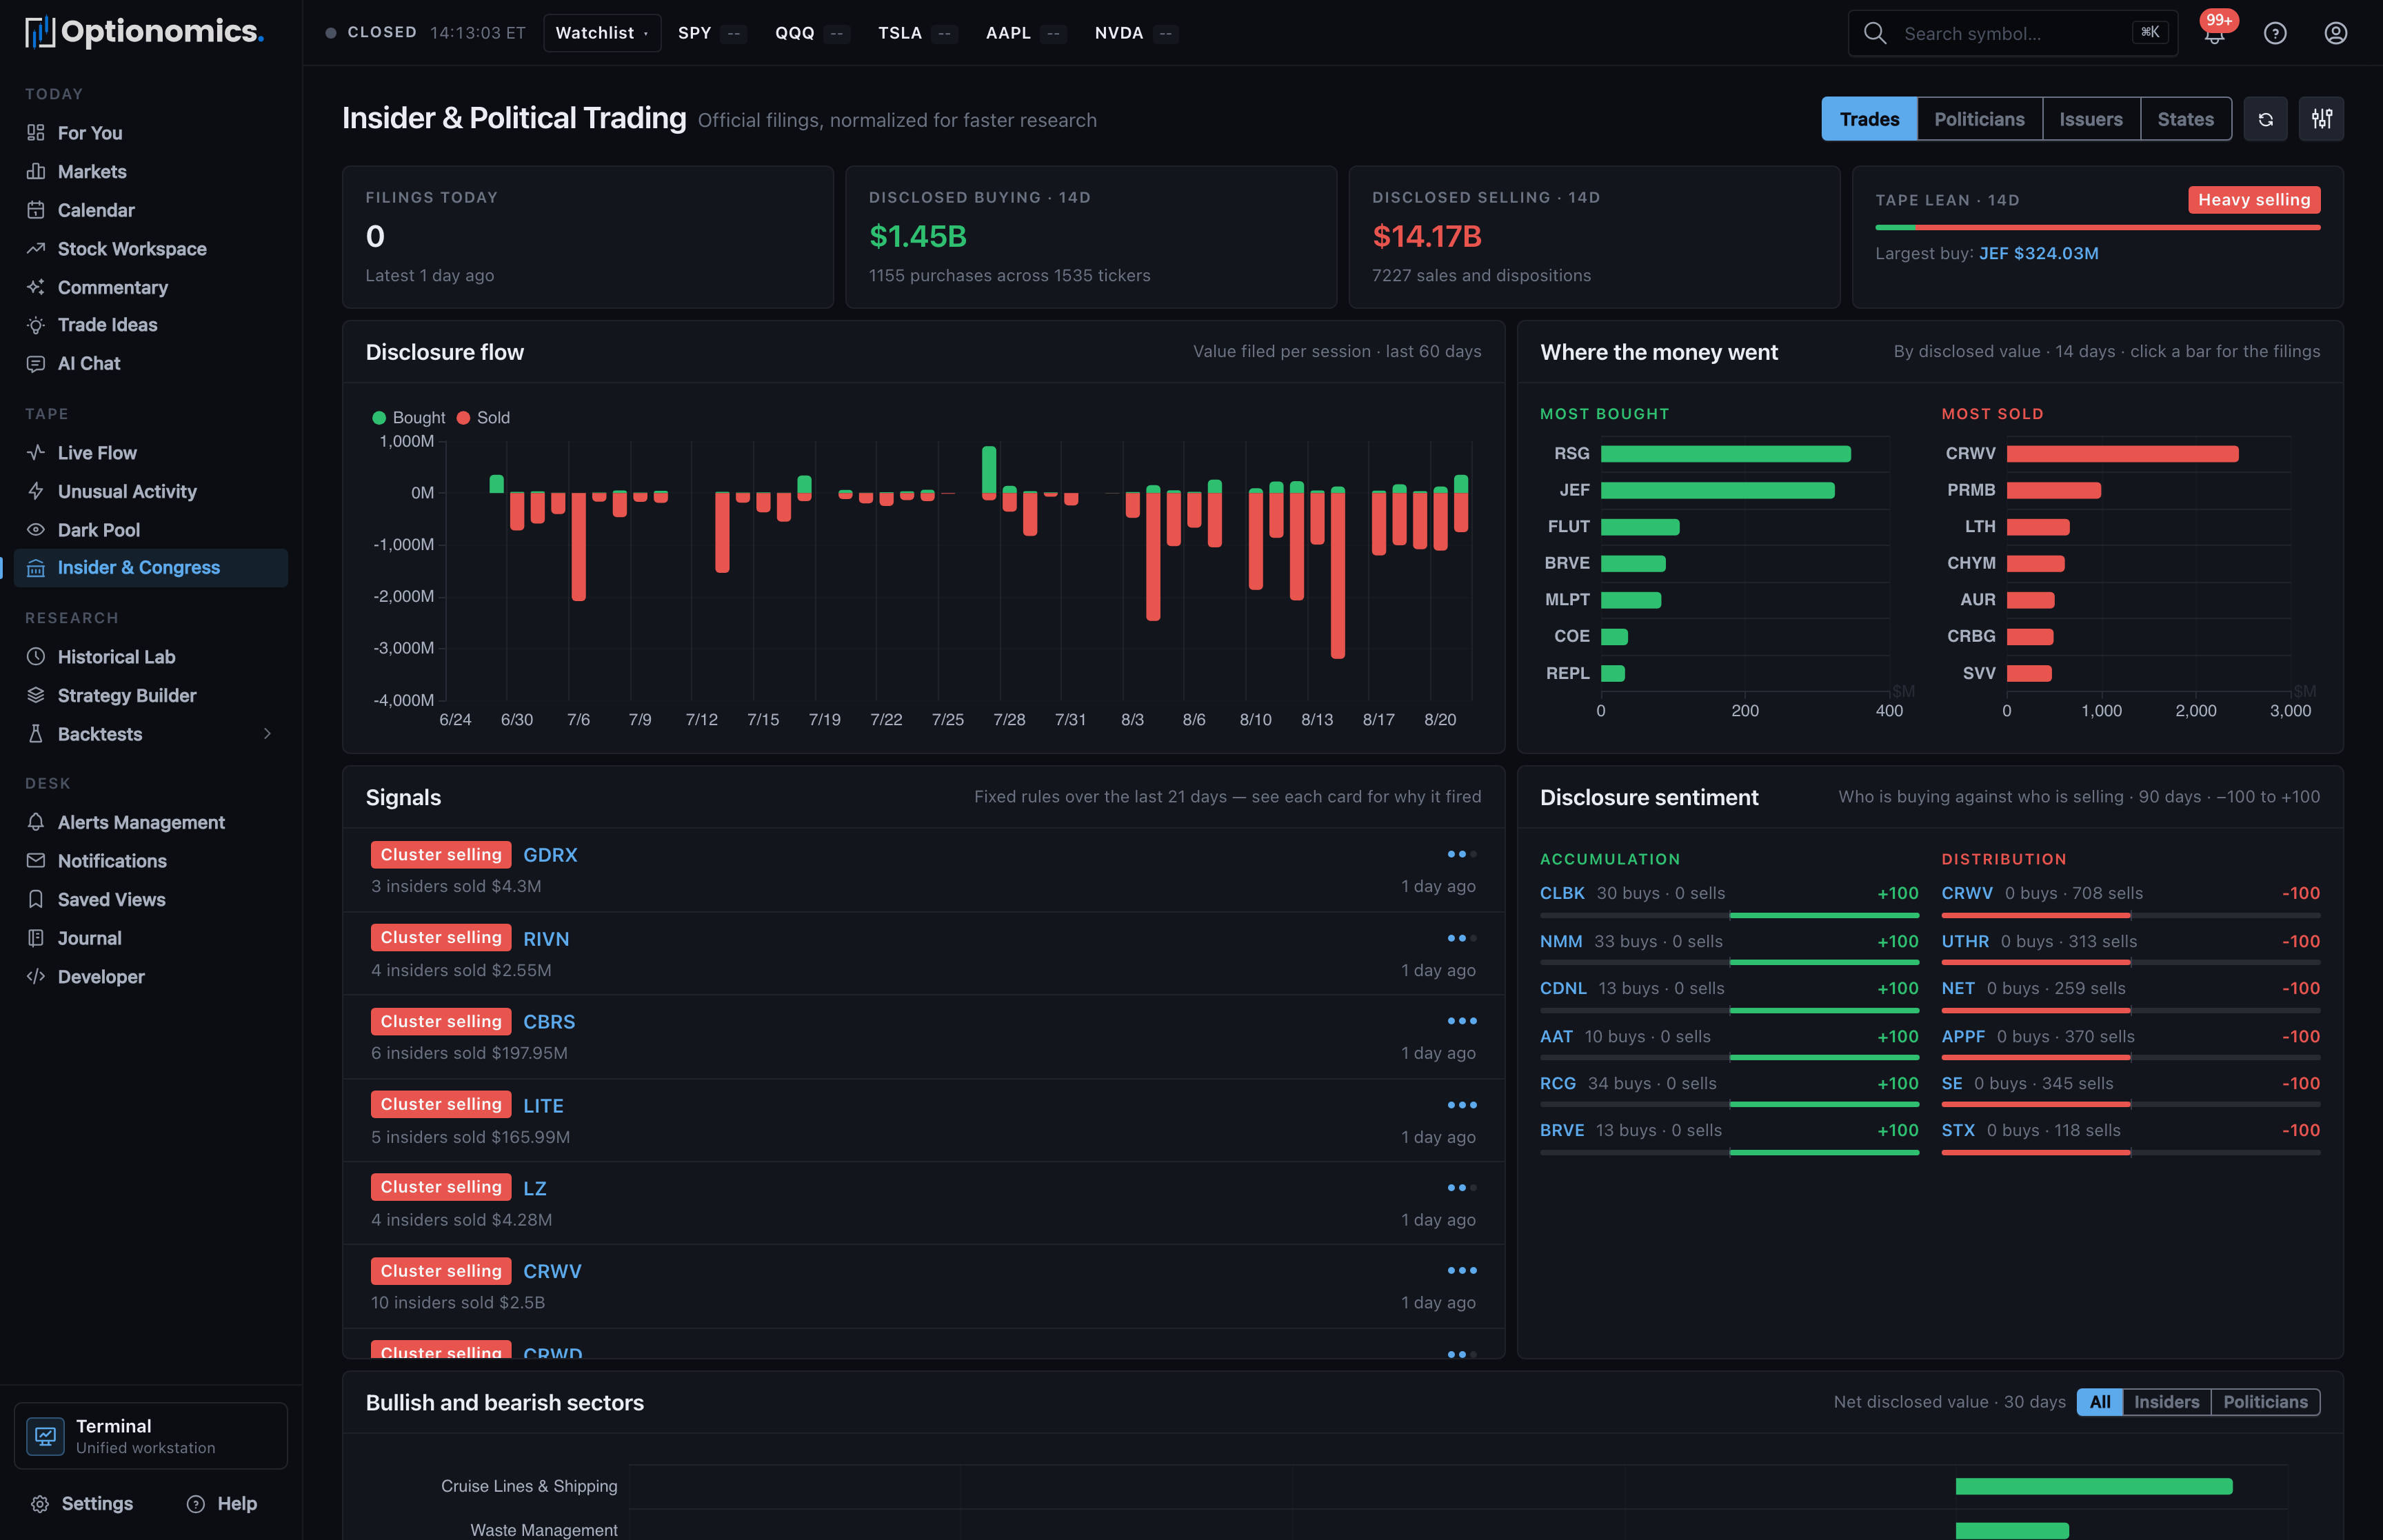Image resolution: width=2383 pixels, height=1540 pixels.
Task: Select the Insiders sector filter
Action: (x=2166, y=1402)
